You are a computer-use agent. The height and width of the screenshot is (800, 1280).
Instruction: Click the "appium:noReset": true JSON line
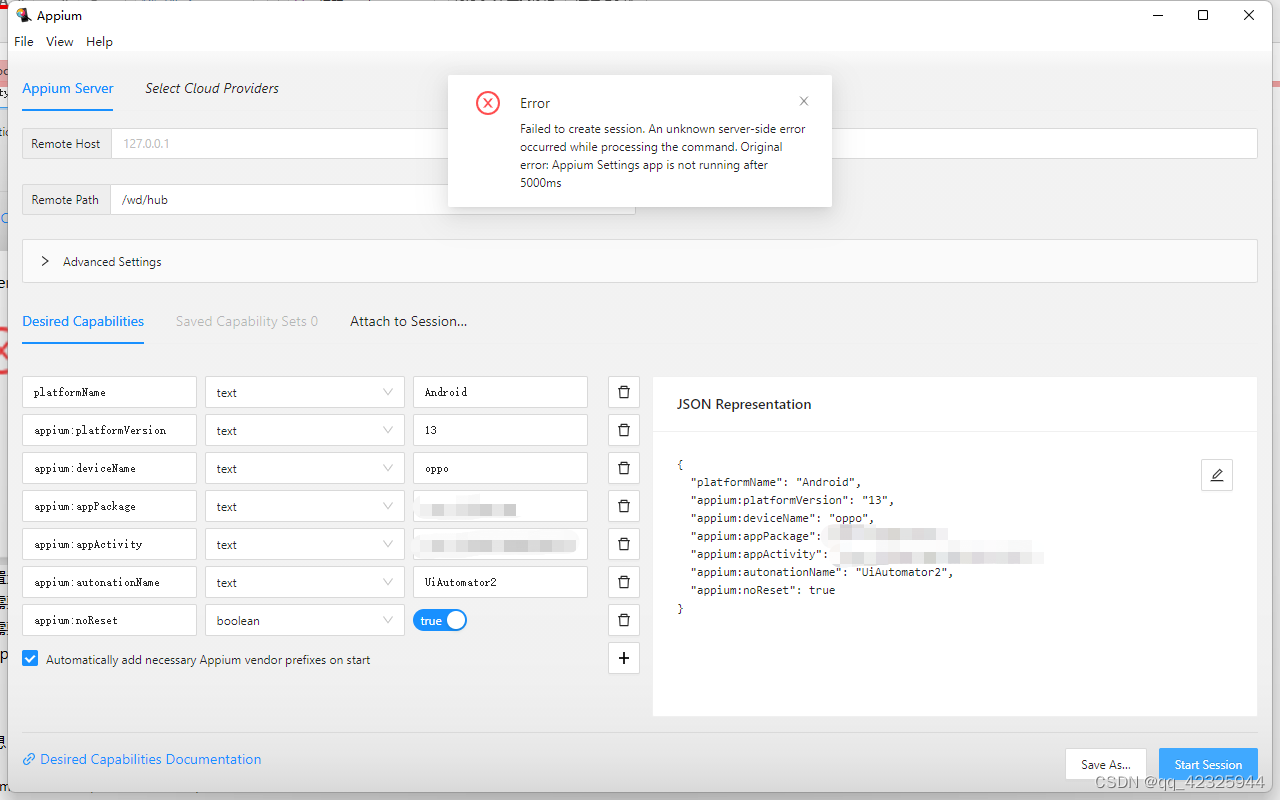point(763,590)
